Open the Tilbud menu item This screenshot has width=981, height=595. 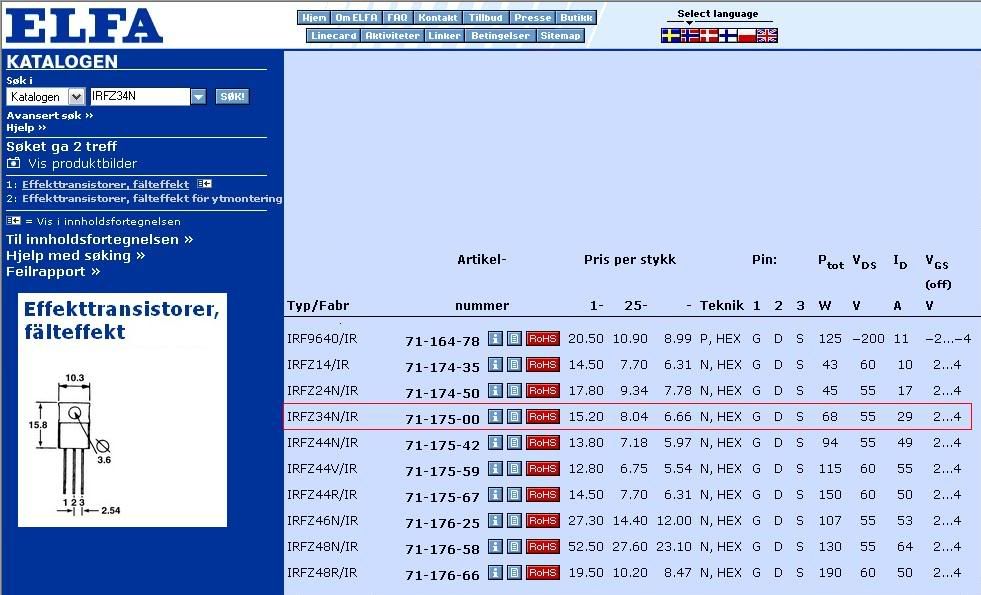(486, 18)
